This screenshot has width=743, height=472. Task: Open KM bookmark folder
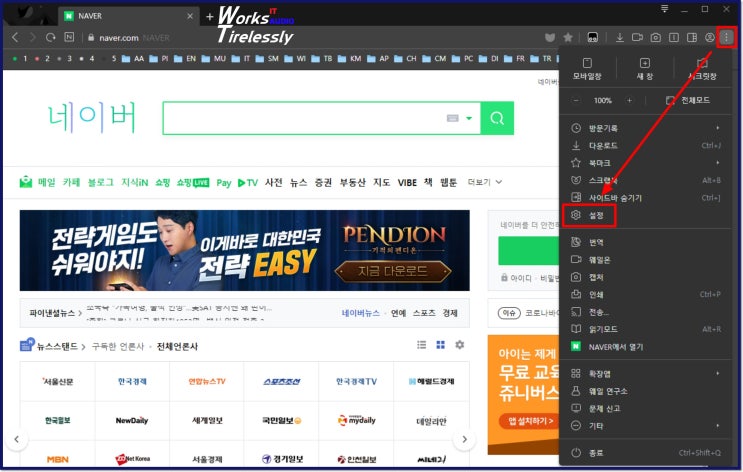(350, 59)
